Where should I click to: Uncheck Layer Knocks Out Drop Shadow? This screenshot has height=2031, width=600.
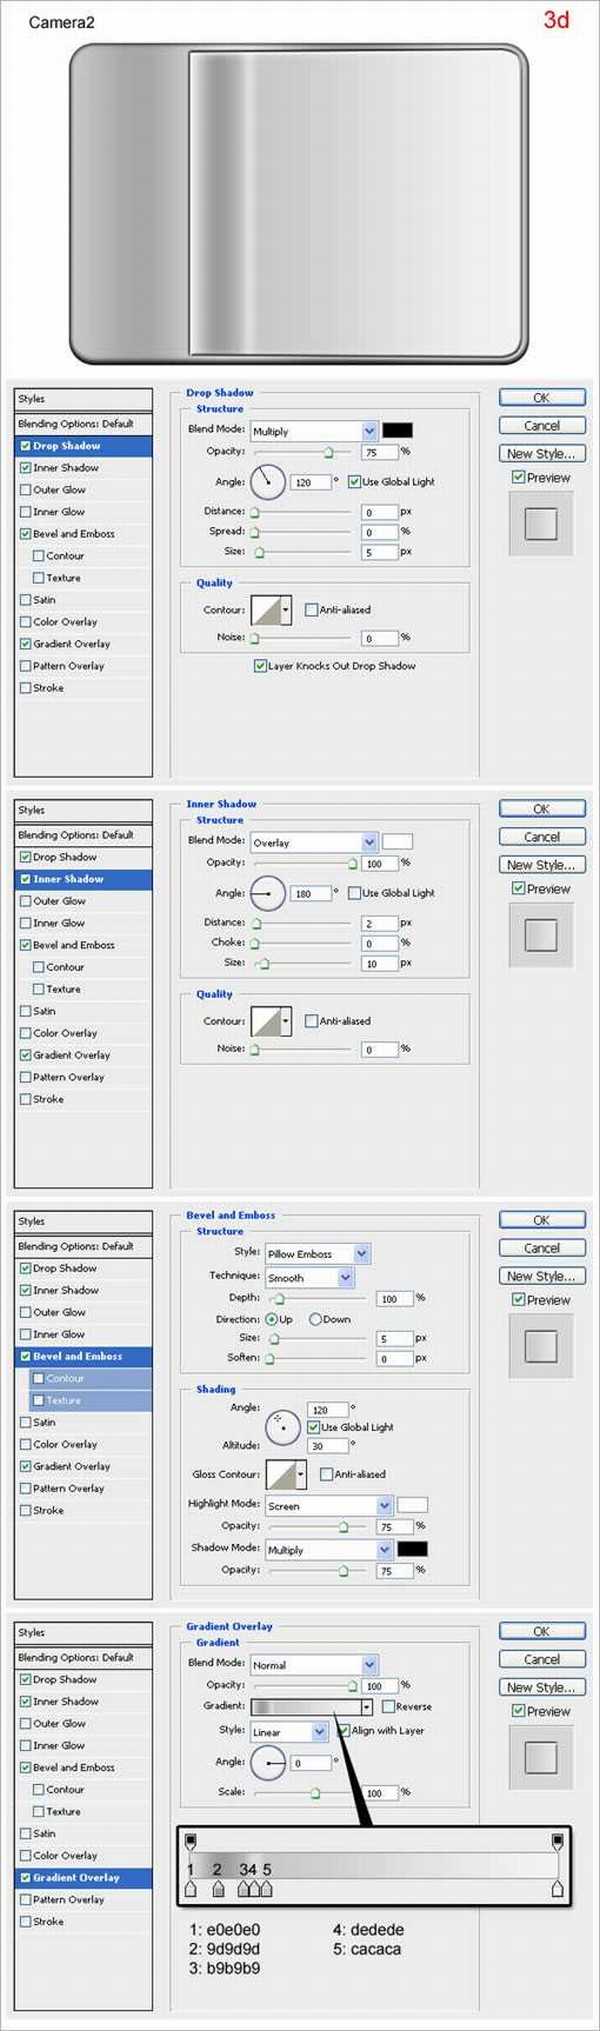pyautogui.click(x=260, y=666)
